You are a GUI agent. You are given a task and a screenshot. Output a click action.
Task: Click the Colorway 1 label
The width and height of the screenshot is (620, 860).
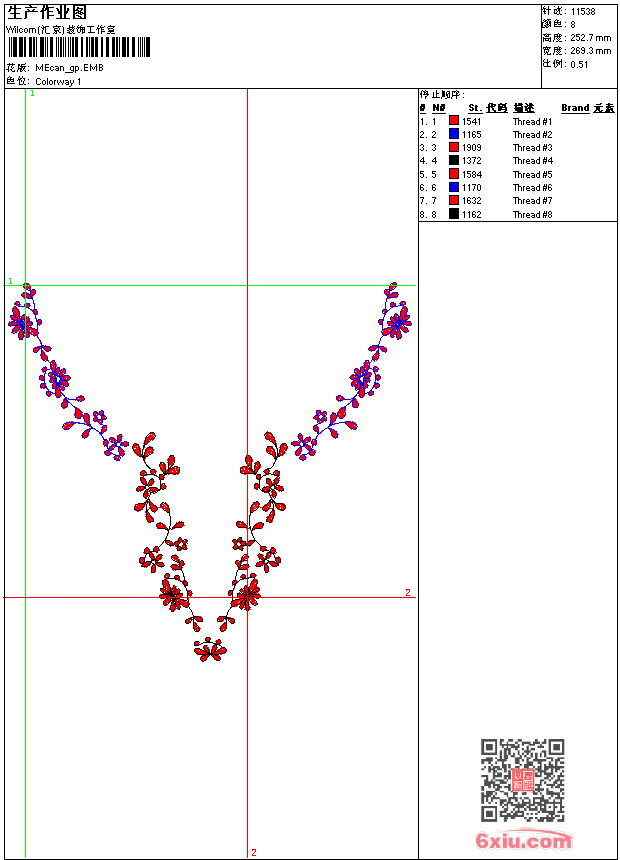(58, 81)
